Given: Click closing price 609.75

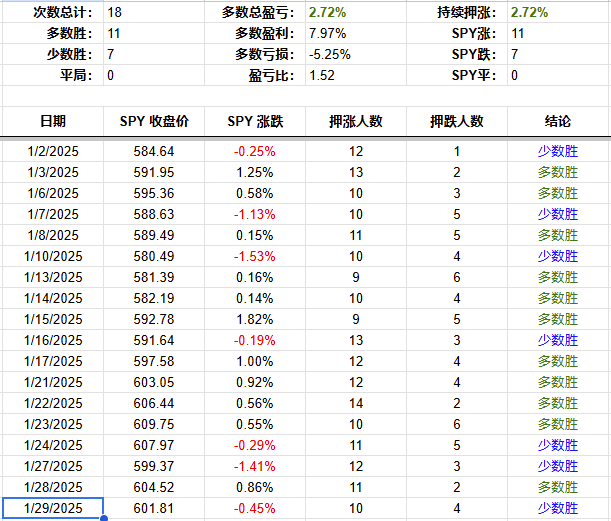Looking at the screenshot, I should tap(154, 425).
